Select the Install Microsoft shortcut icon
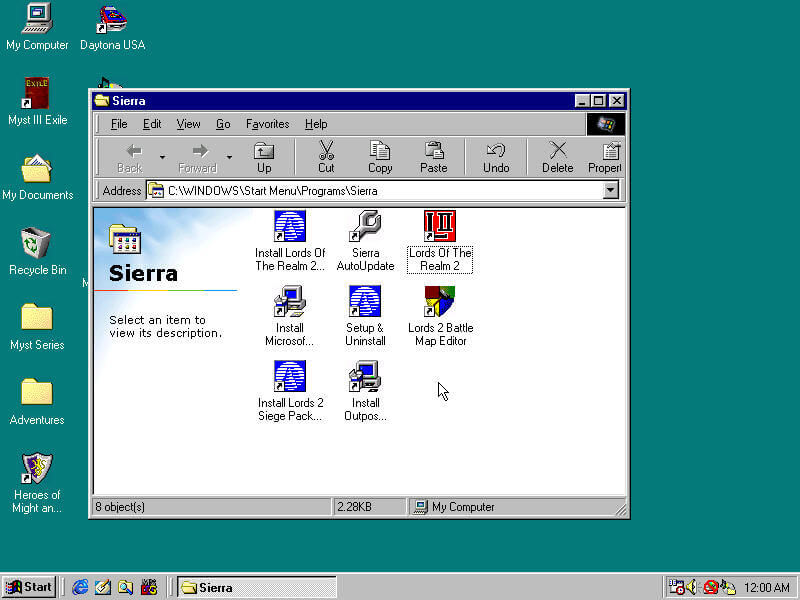Image resolution: width=800 pixels, height=600 pixels. (290, 303)
